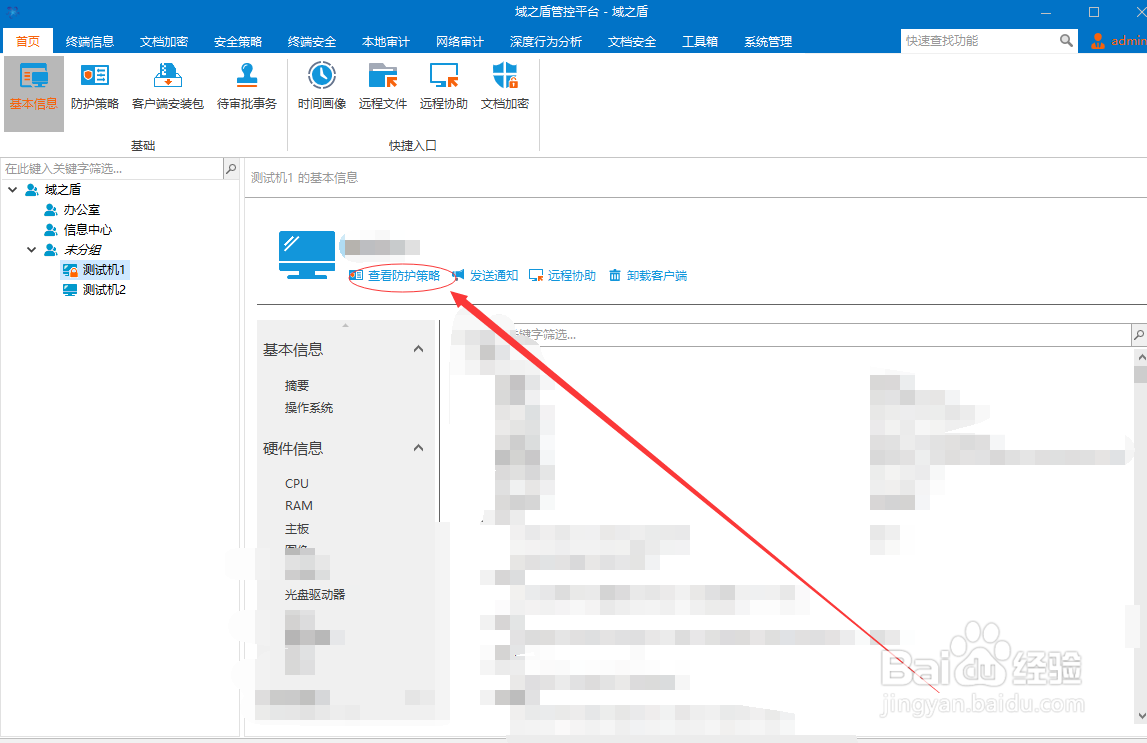Viewport: 1147px width, 743px height.
Task: Collapse the 基本信息 section chevron
Action: point(418,349)
